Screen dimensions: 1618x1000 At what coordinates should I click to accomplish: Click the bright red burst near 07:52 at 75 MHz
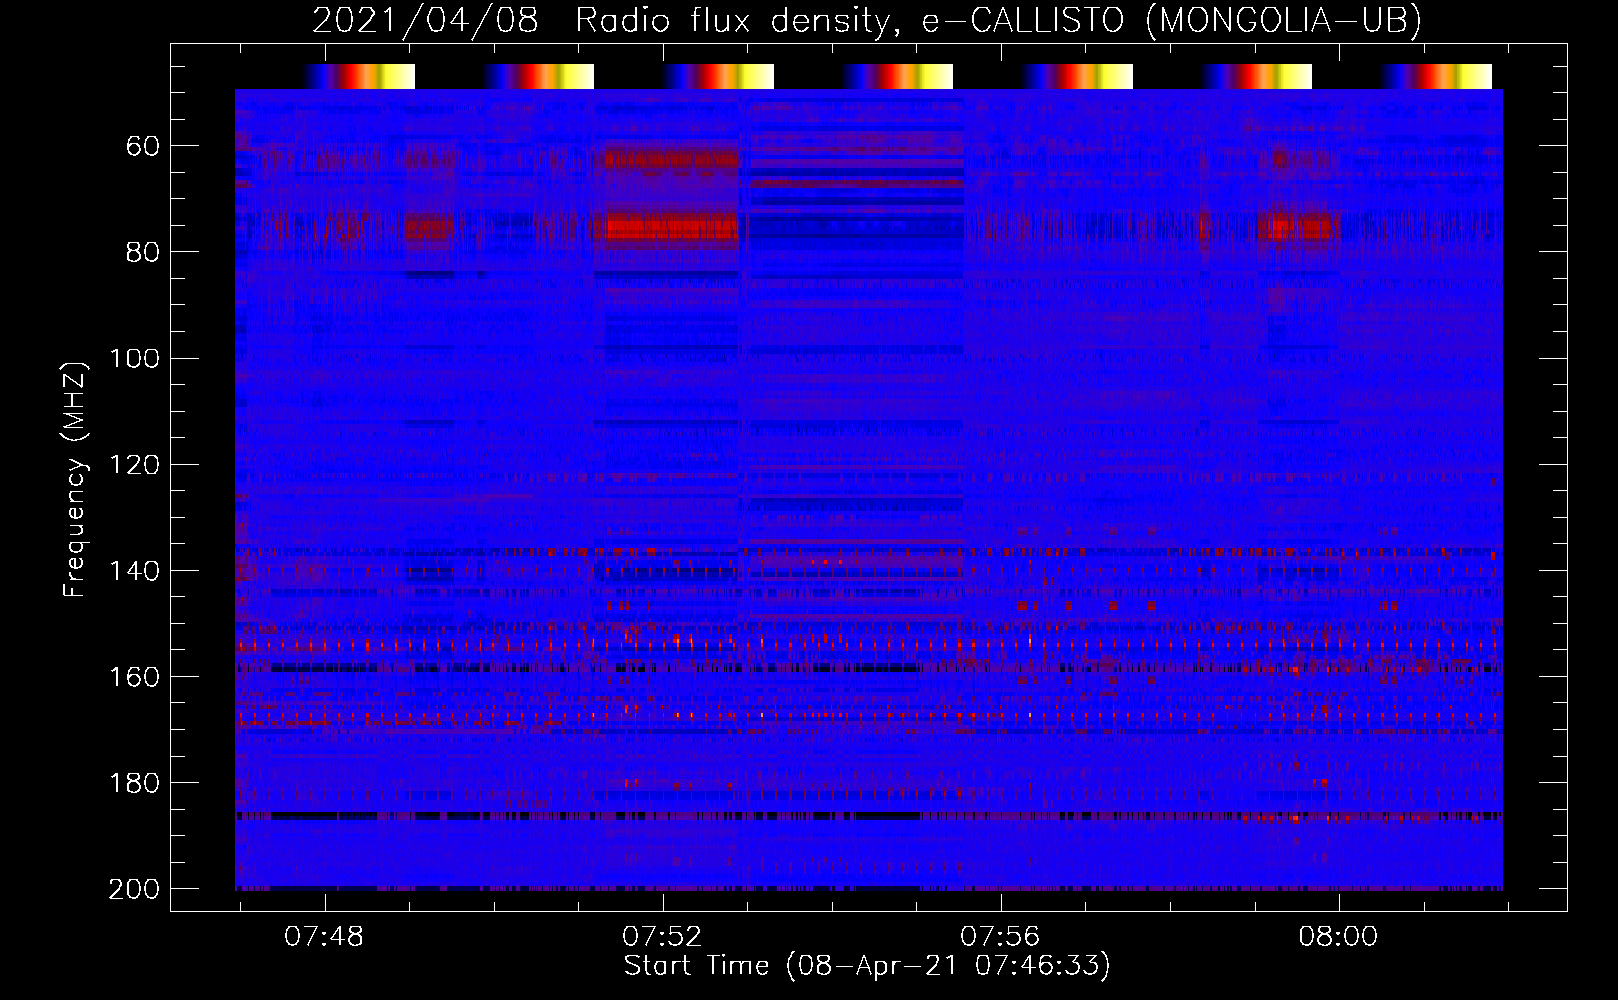pyautogui.click(x=672, y=228)
